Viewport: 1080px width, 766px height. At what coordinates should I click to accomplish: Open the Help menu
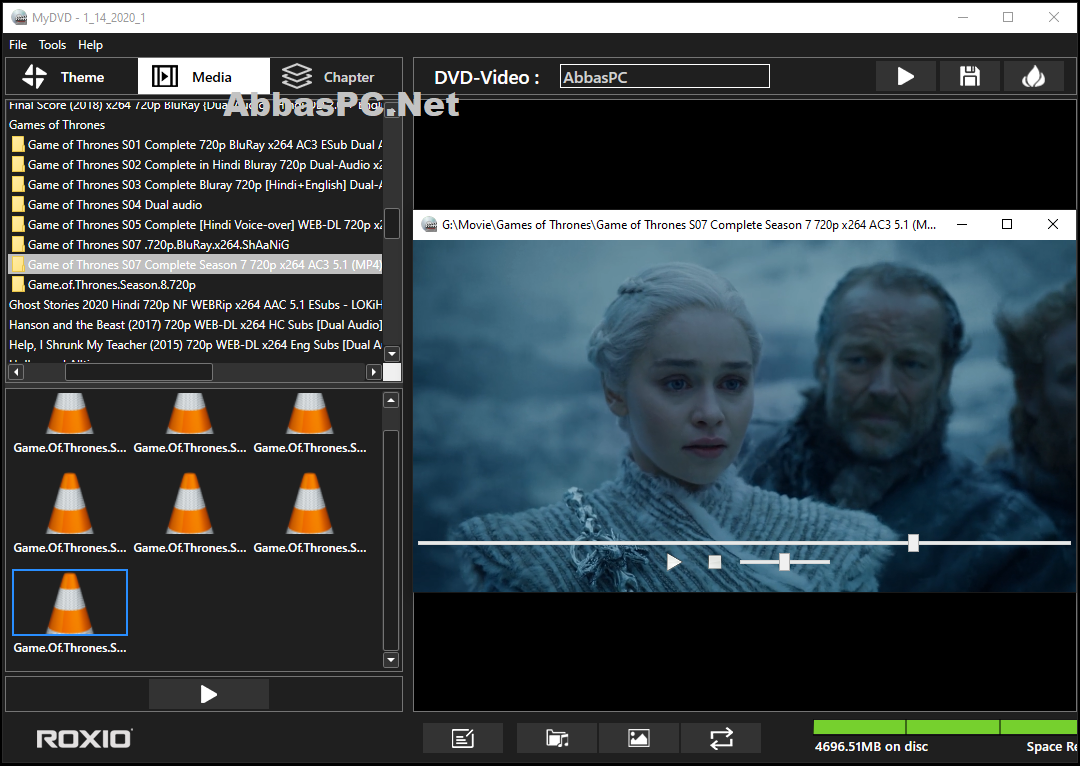[x=90, y=45]
